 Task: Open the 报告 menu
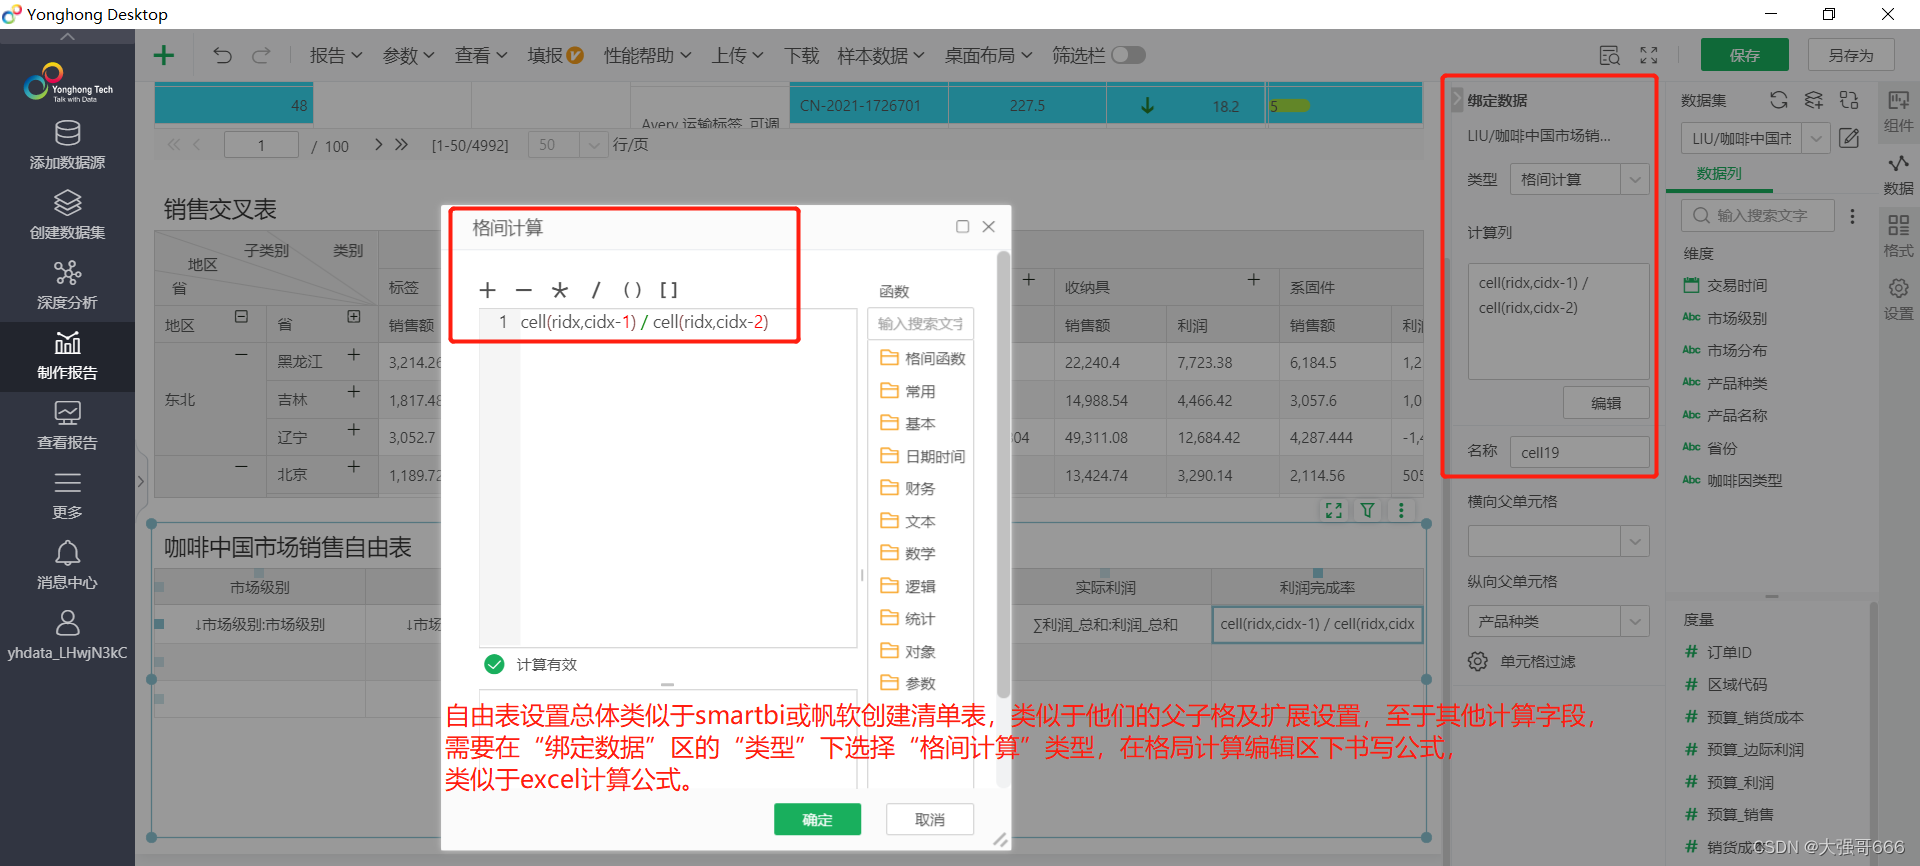336,55
